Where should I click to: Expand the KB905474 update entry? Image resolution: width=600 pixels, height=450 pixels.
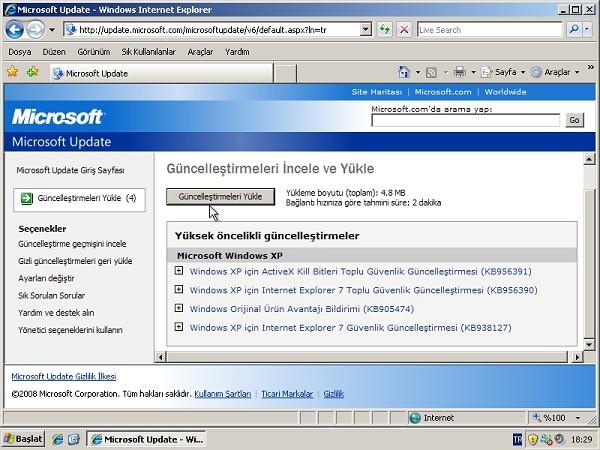point(179,308)
